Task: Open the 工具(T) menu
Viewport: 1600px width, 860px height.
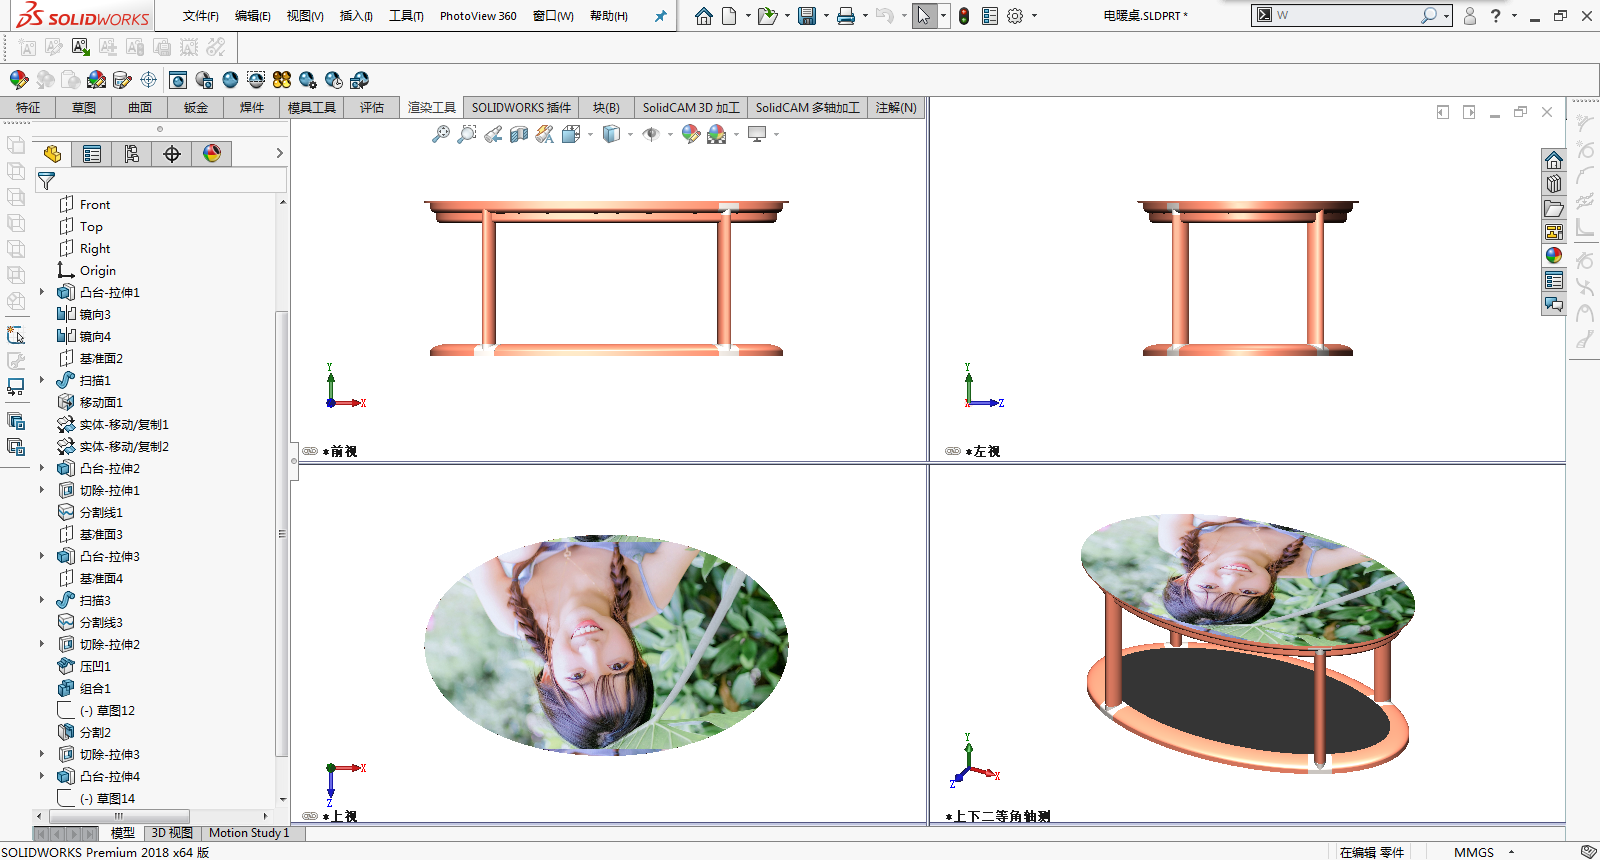Action: 406,16
